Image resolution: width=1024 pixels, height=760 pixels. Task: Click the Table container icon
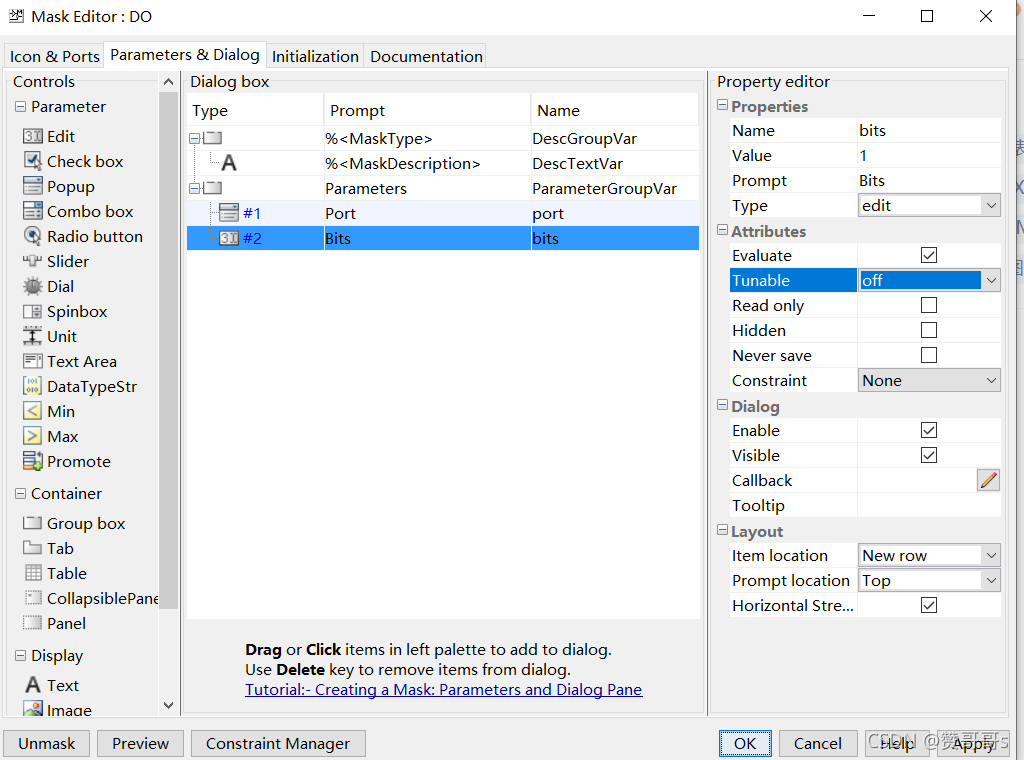(33, 573)
